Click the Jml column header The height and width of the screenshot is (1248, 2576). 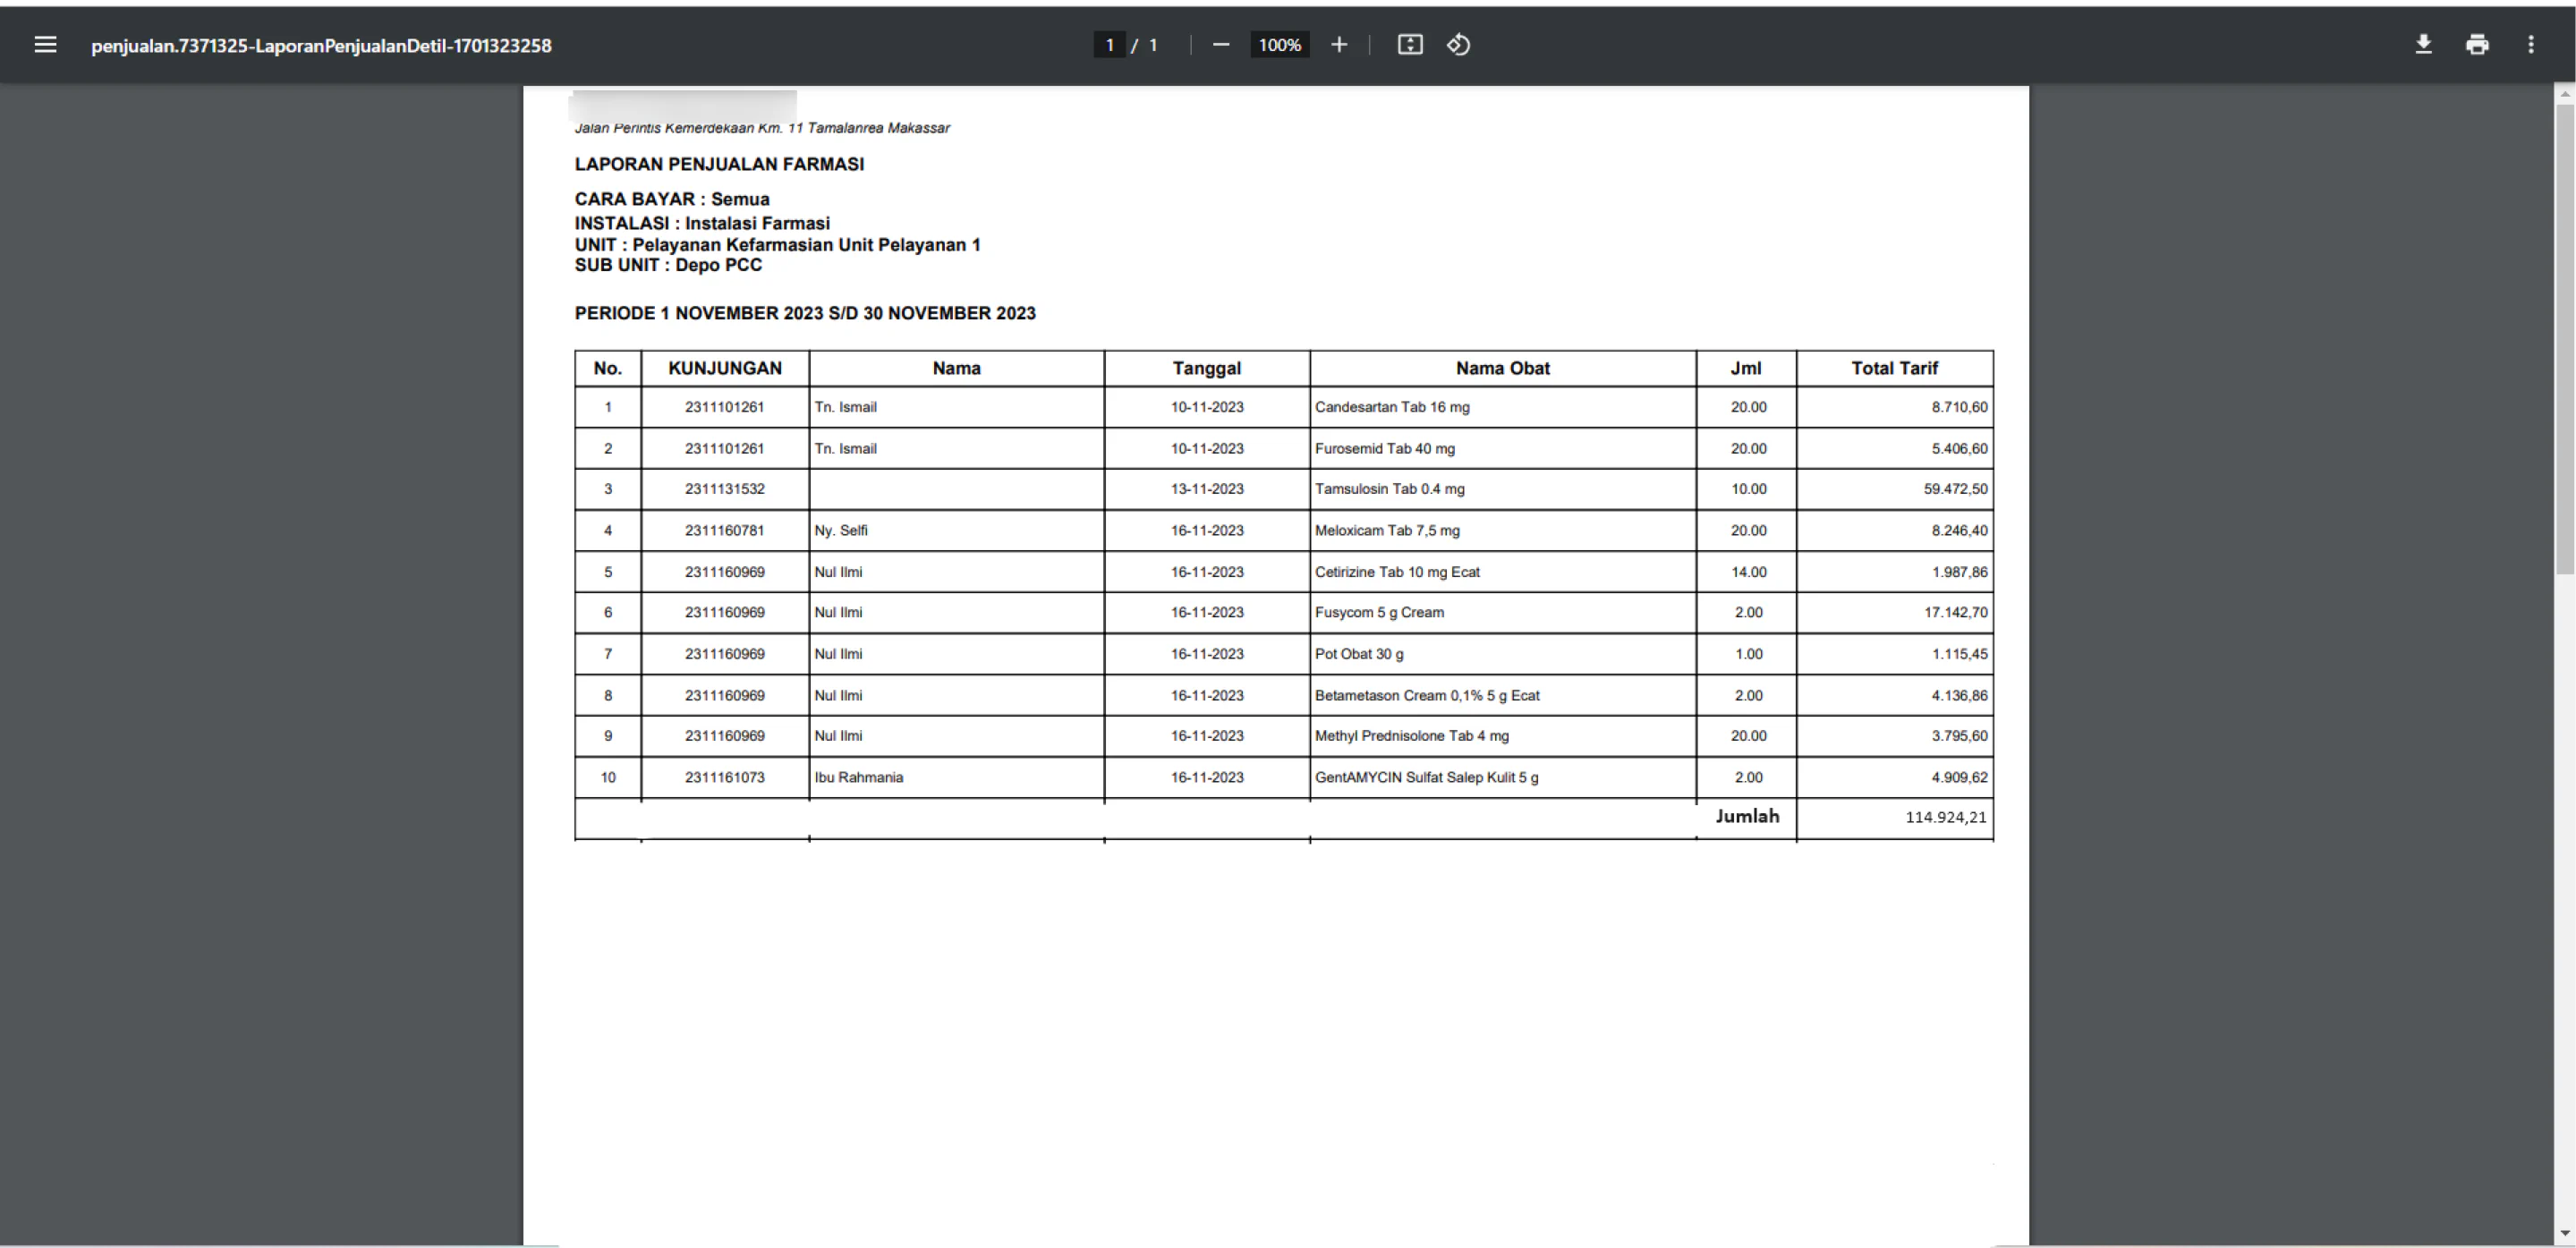[1746, 368]
